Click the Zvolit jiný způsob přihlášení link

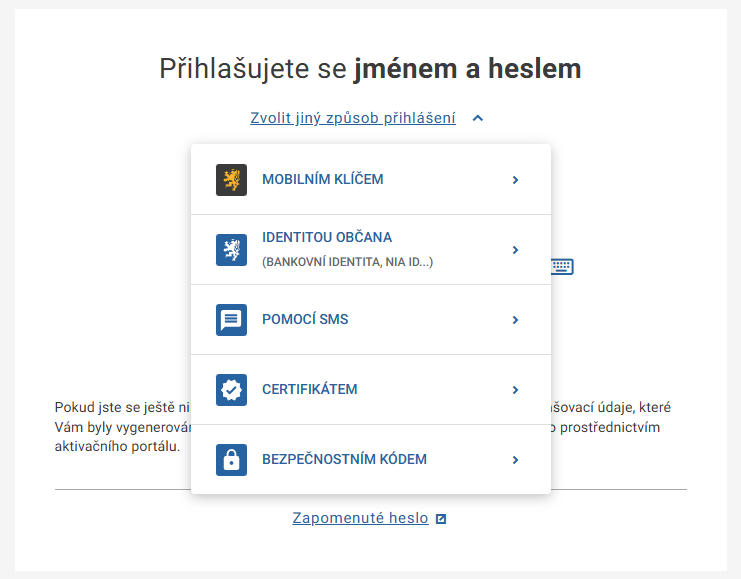[x=353, y=118]
